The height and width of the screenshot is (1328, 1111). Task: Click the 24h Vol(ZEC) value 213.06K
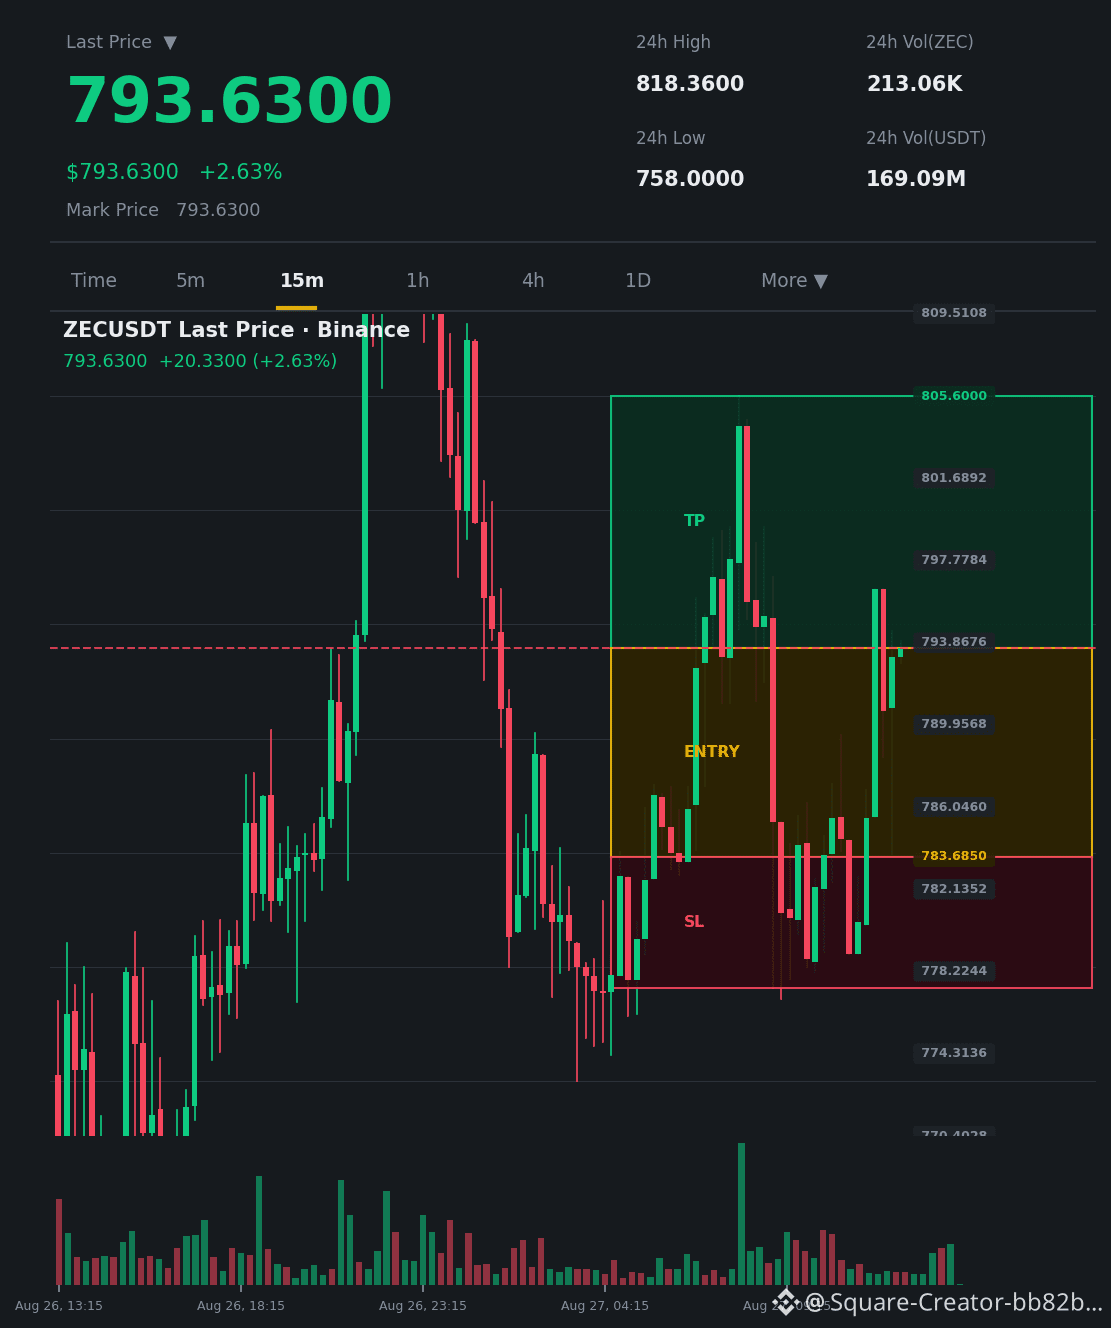914,84
